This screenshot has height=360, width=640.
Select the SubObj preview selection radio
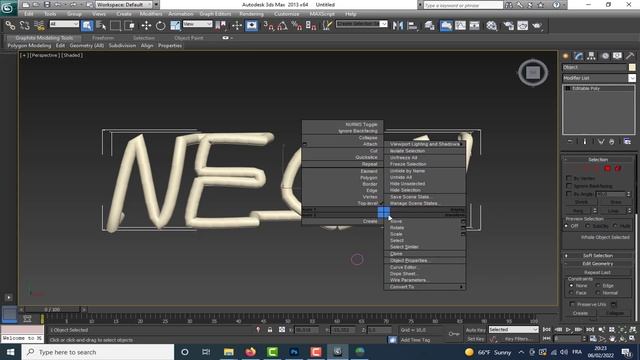tap(588, 226)
